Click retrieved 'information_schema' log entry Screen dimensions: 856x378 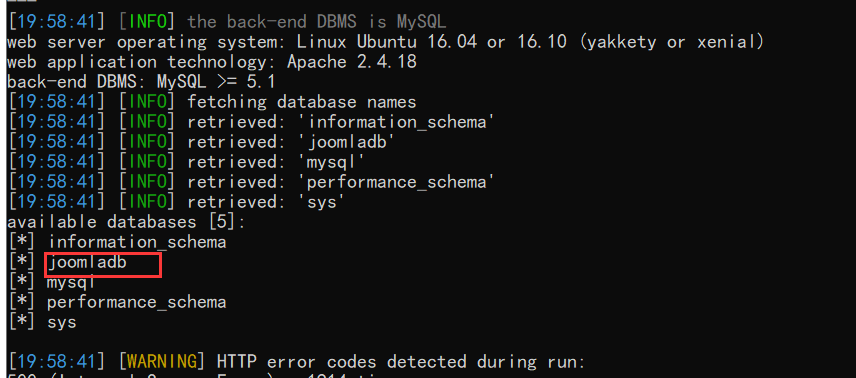click(x=341, y=122)
